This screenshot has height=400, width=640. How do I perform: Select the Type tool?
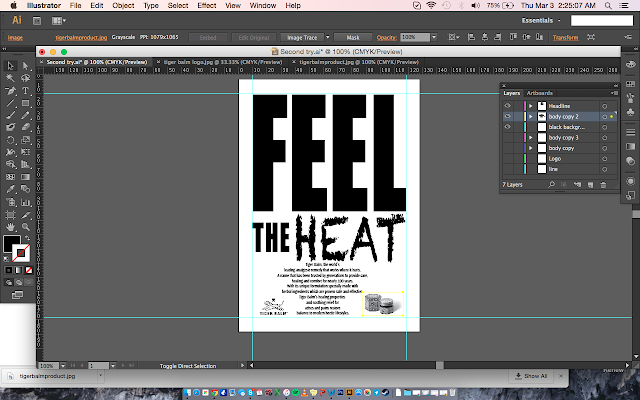(x=25, y=91)
